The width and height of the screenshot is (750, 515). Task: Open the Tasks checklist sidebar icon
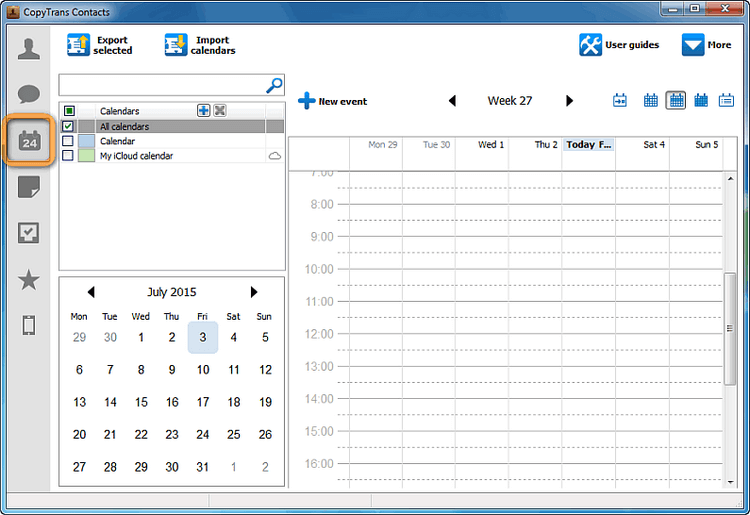coord(29,233)
